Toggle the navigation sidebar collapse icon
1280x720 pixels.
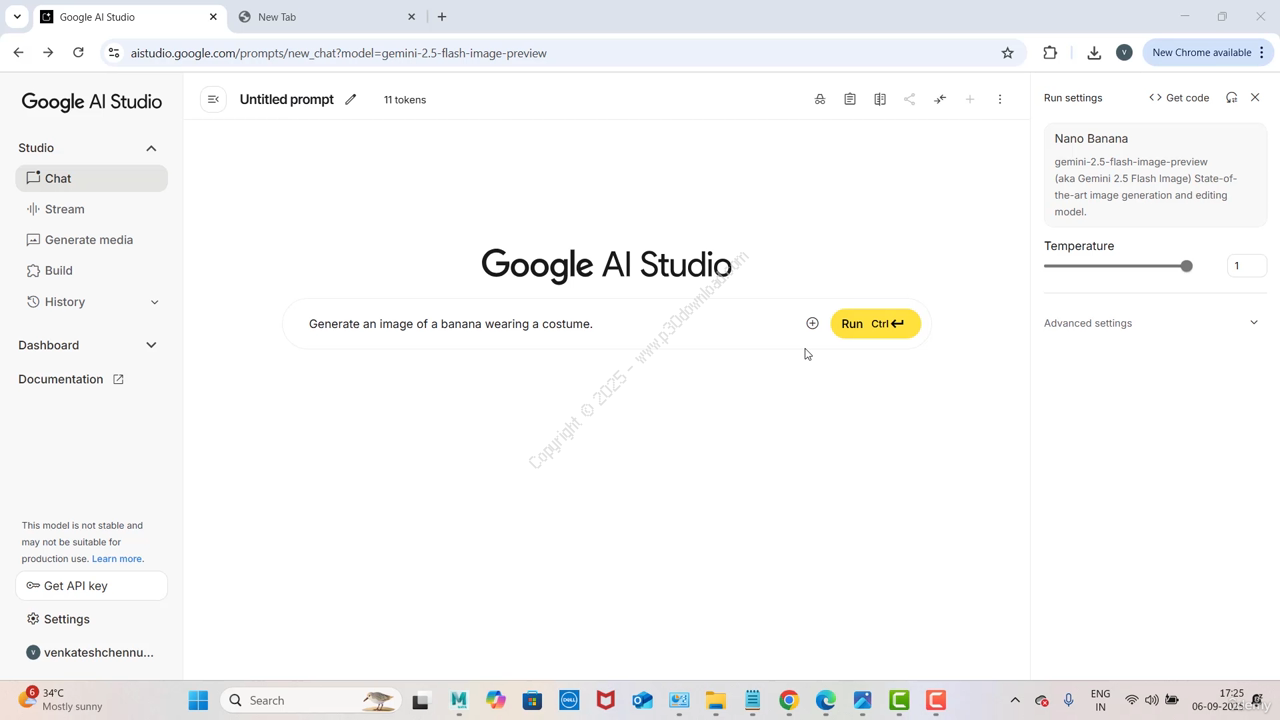click(x=213, y=99)
